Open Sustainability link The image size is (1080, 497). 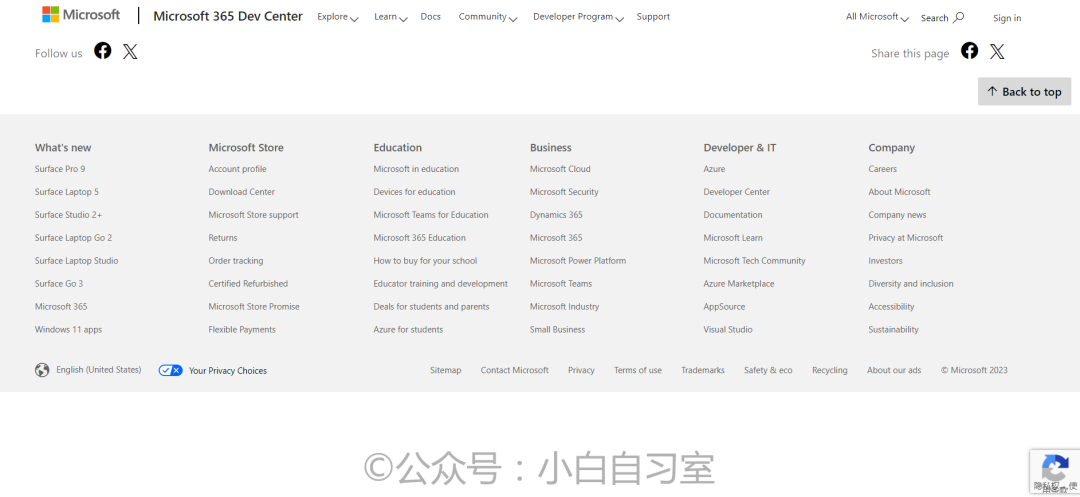point(893,330)
